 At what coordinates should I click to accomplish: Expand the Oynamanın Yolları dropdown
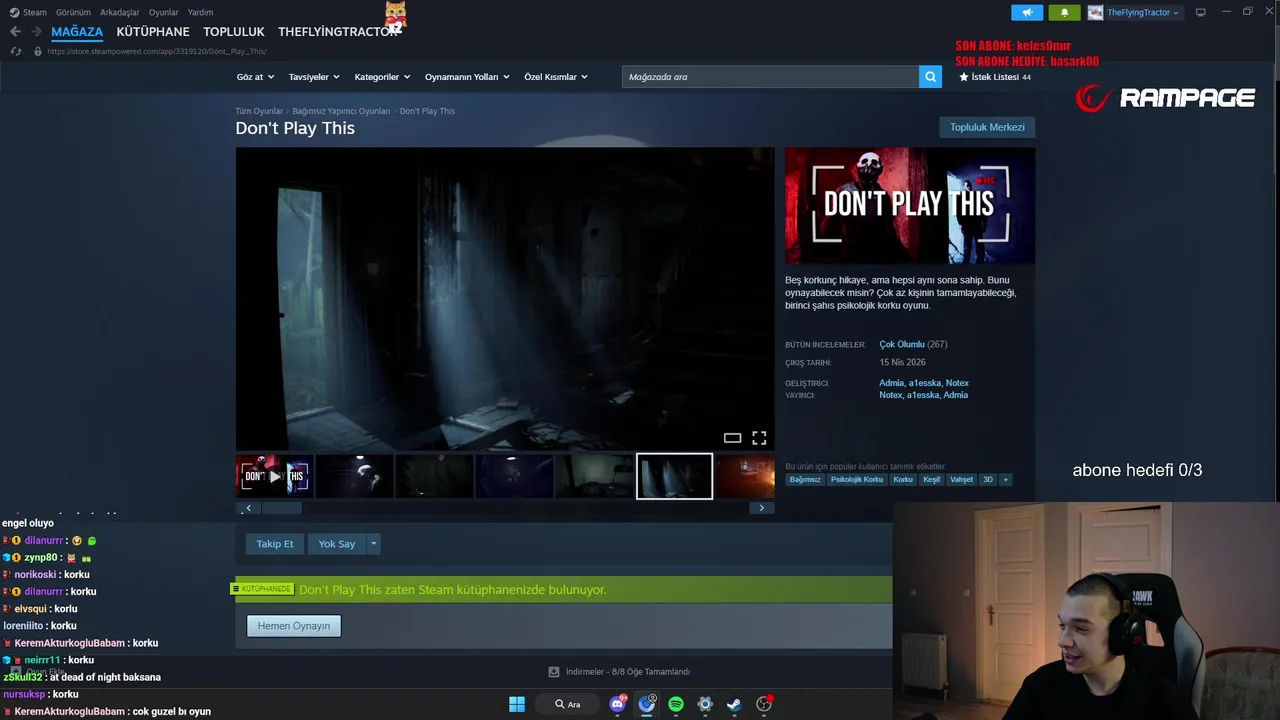[x=467, y=77]
